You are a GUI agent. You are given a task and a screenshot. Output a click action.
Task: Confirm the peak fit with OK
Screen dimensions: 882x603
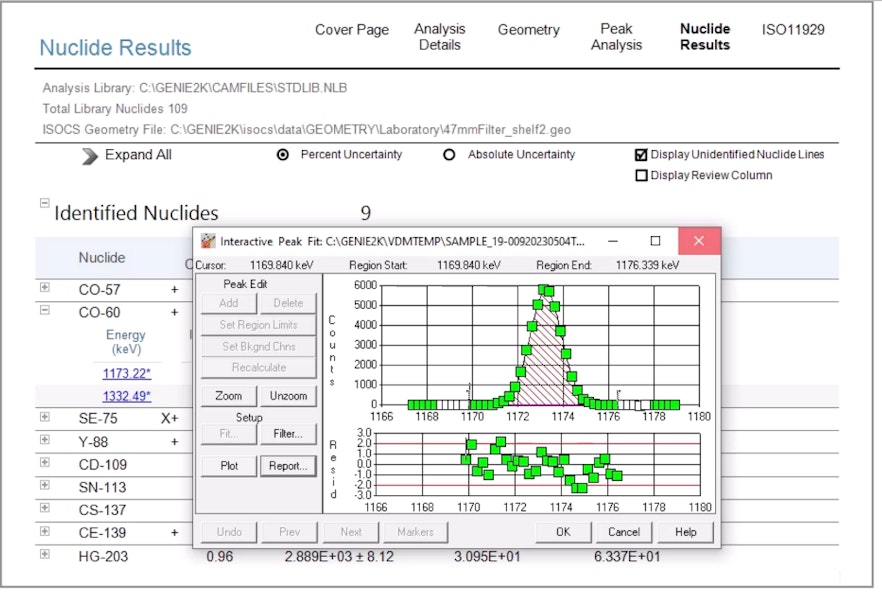[x=563, y=532]
